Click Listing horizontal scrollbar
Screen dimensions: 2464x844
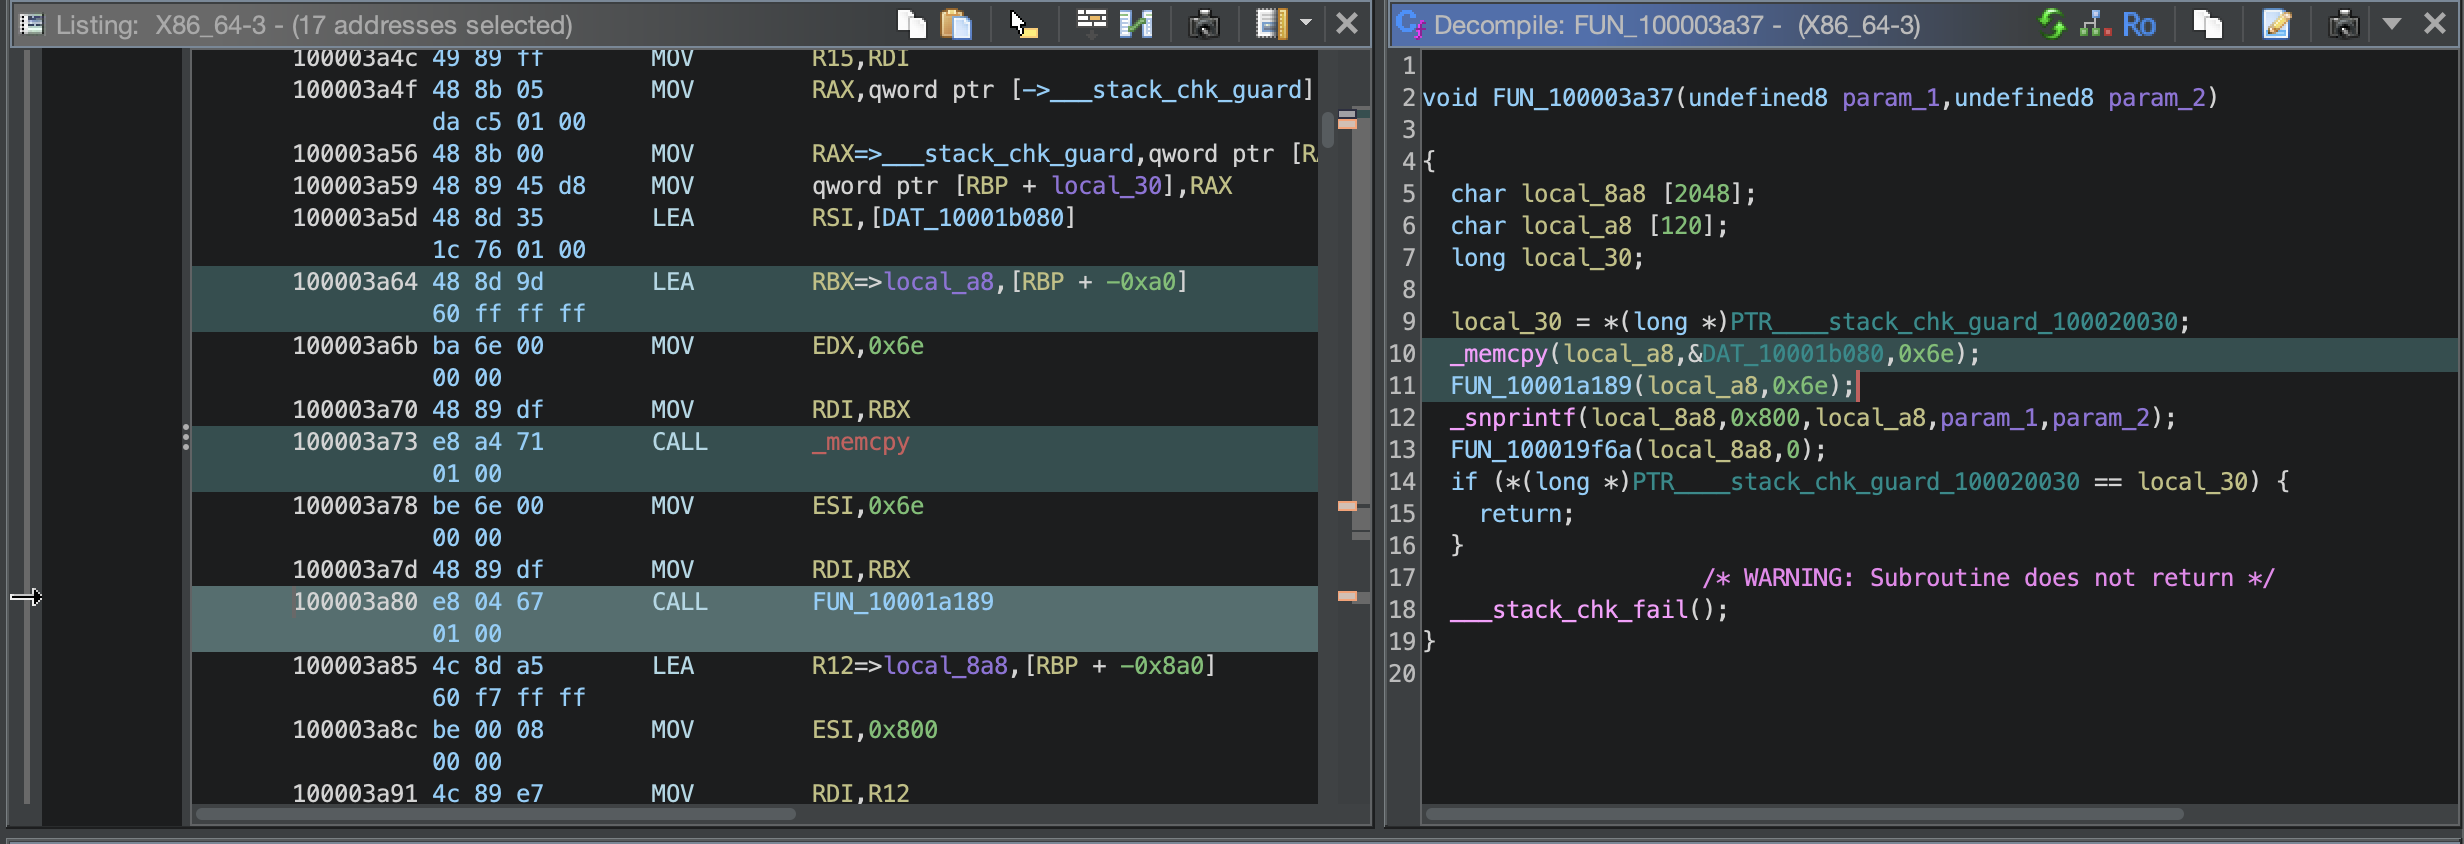coord(496,814)
